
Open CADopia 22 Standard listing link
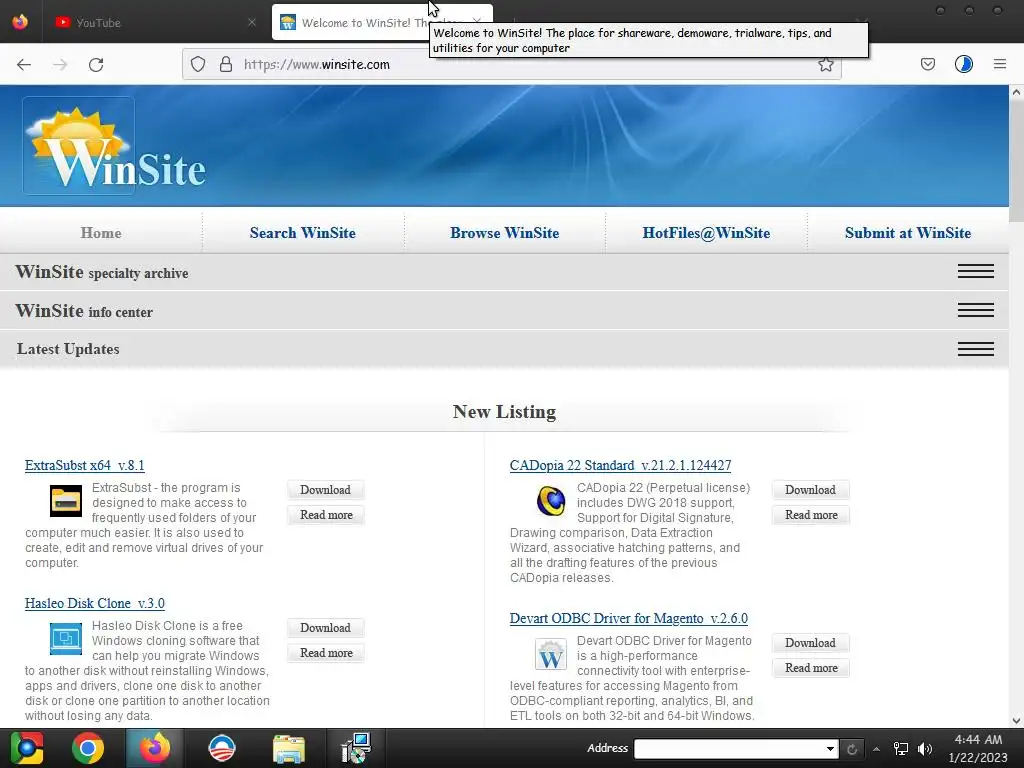pos(620,465)
